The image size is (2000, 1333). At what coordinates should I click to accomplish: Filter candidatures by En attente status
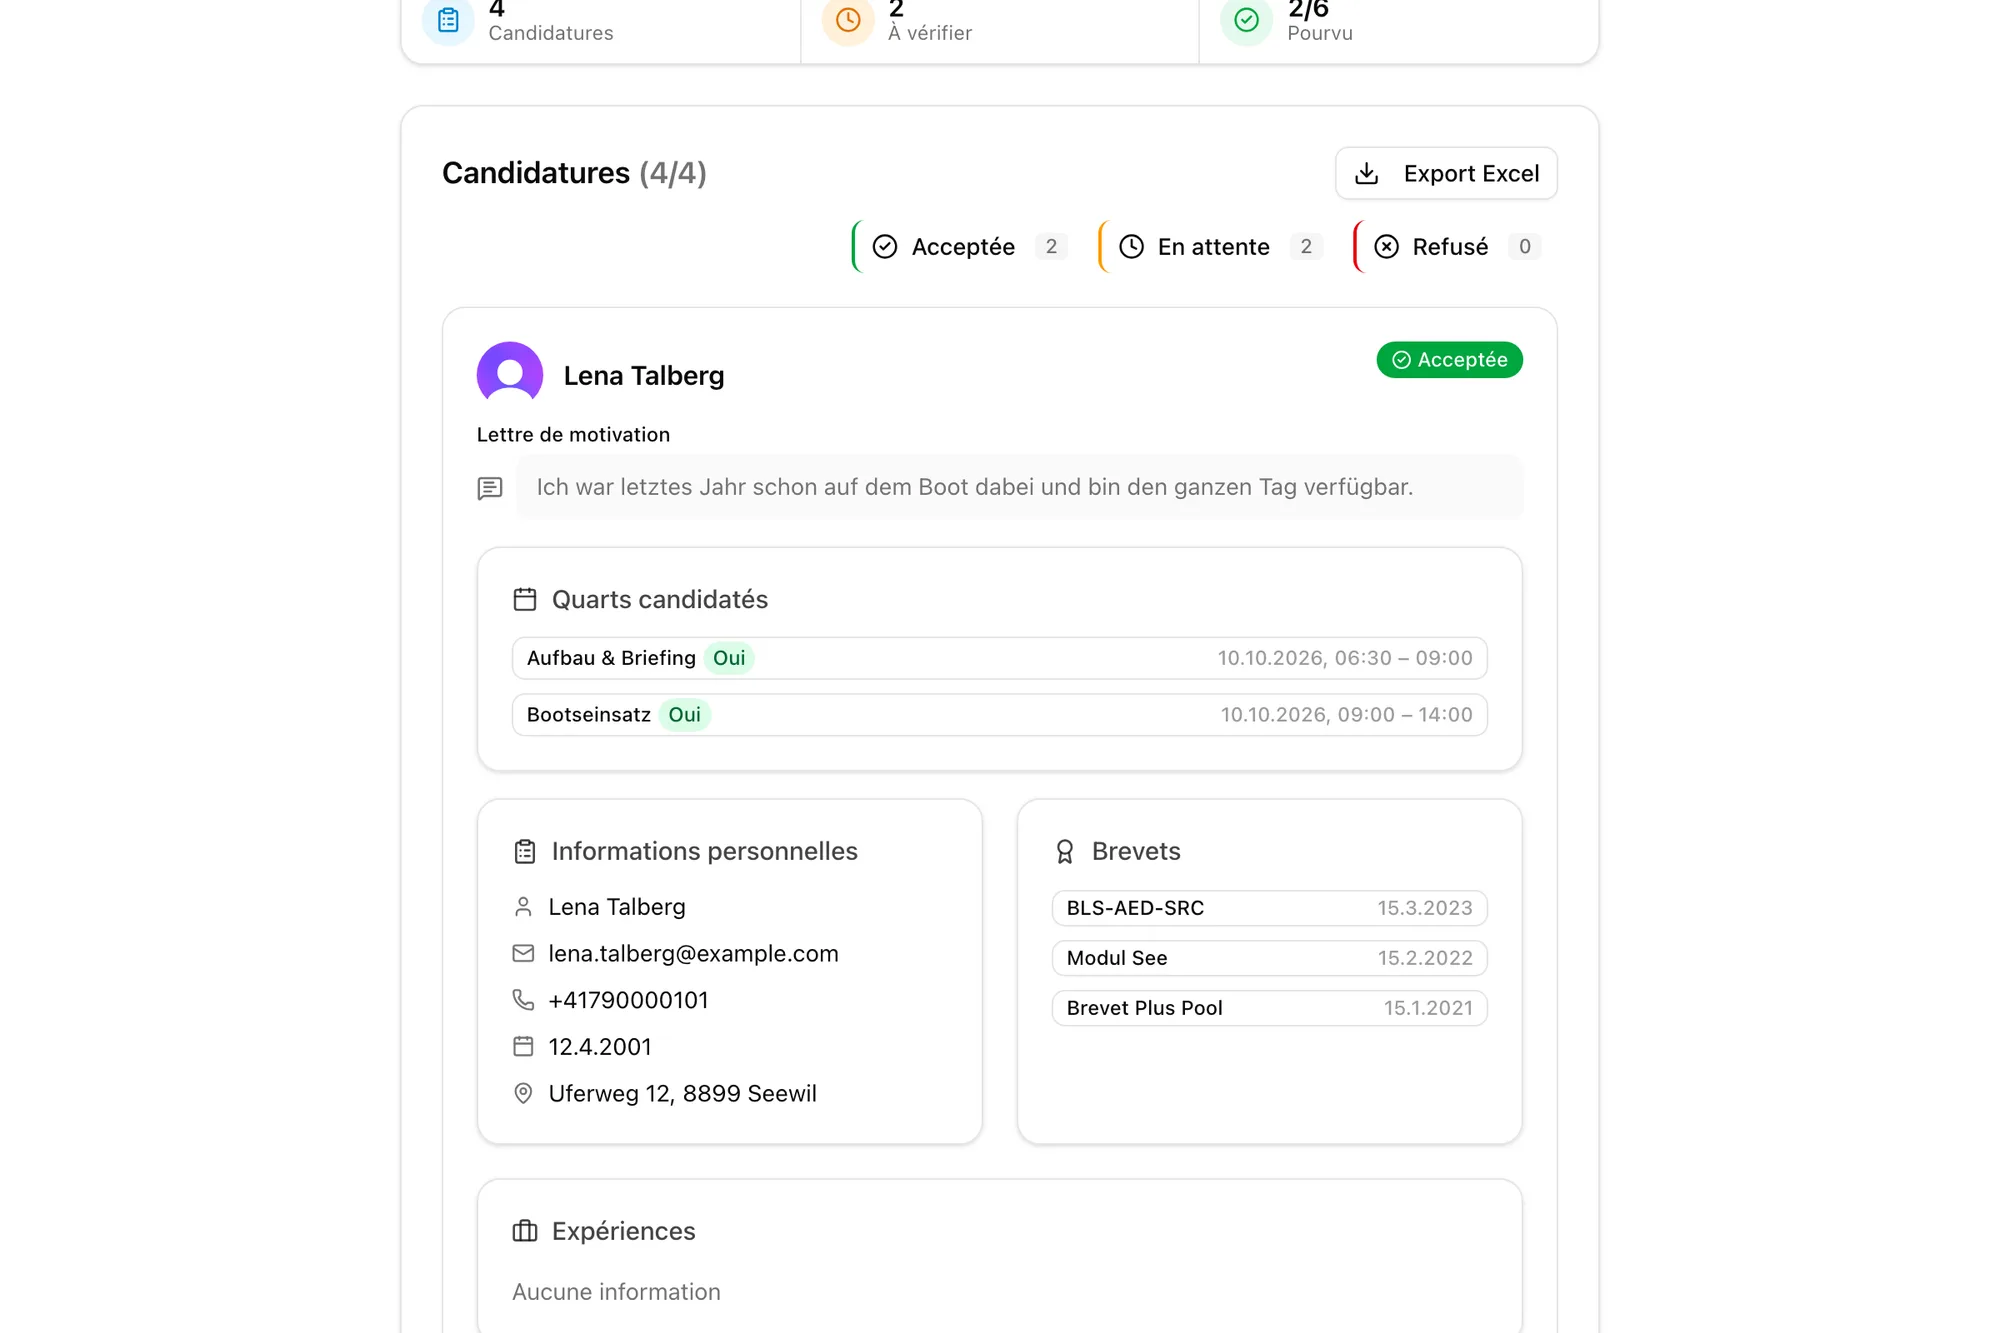[1213, 247]
